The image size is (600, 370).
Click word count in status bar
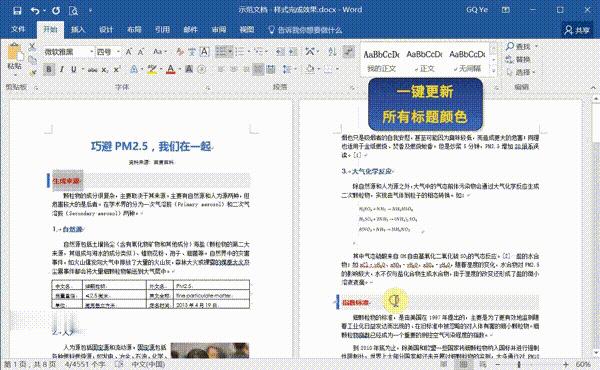pyautogui.click(x=85, y=364)
